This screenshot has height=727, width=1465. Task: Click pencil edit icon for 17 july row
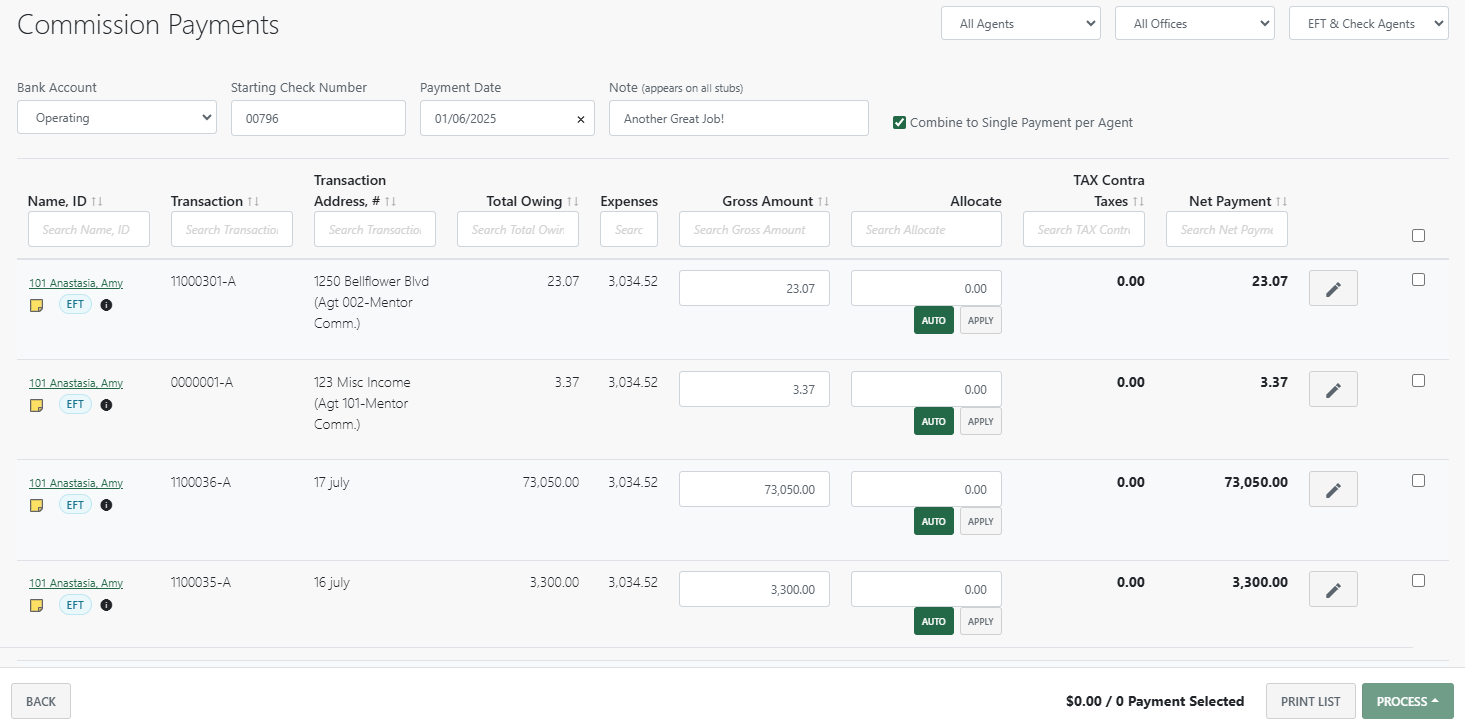(x=1333, y=490)
